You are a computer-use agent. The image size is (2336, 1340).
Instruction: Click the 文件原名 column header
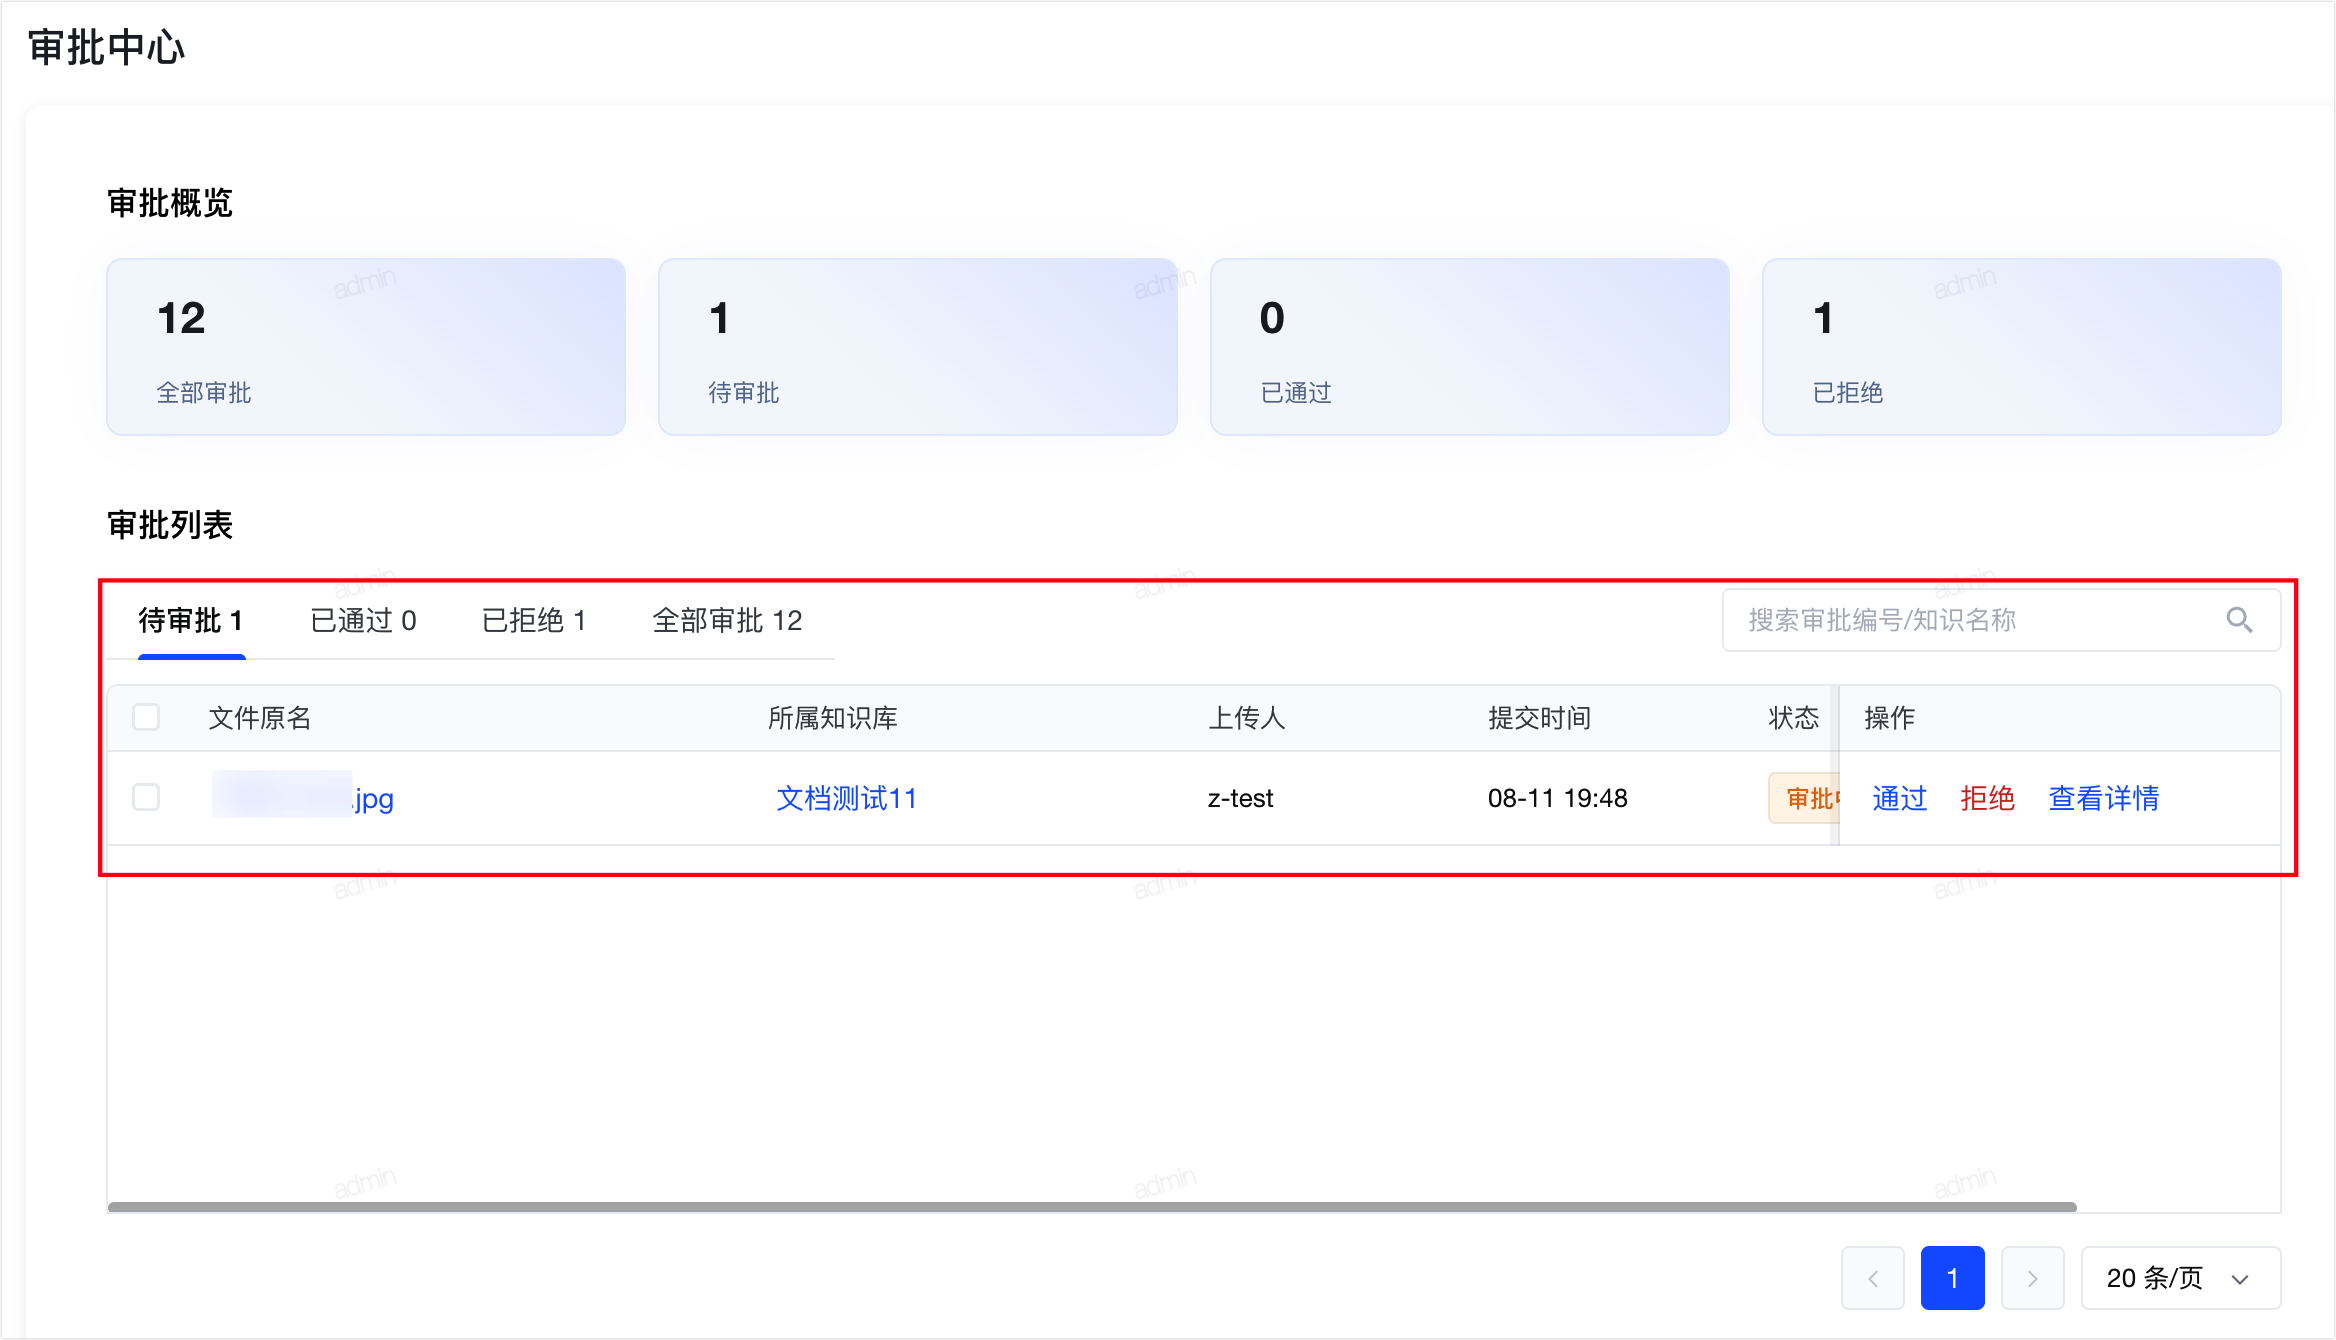[260, 718]
